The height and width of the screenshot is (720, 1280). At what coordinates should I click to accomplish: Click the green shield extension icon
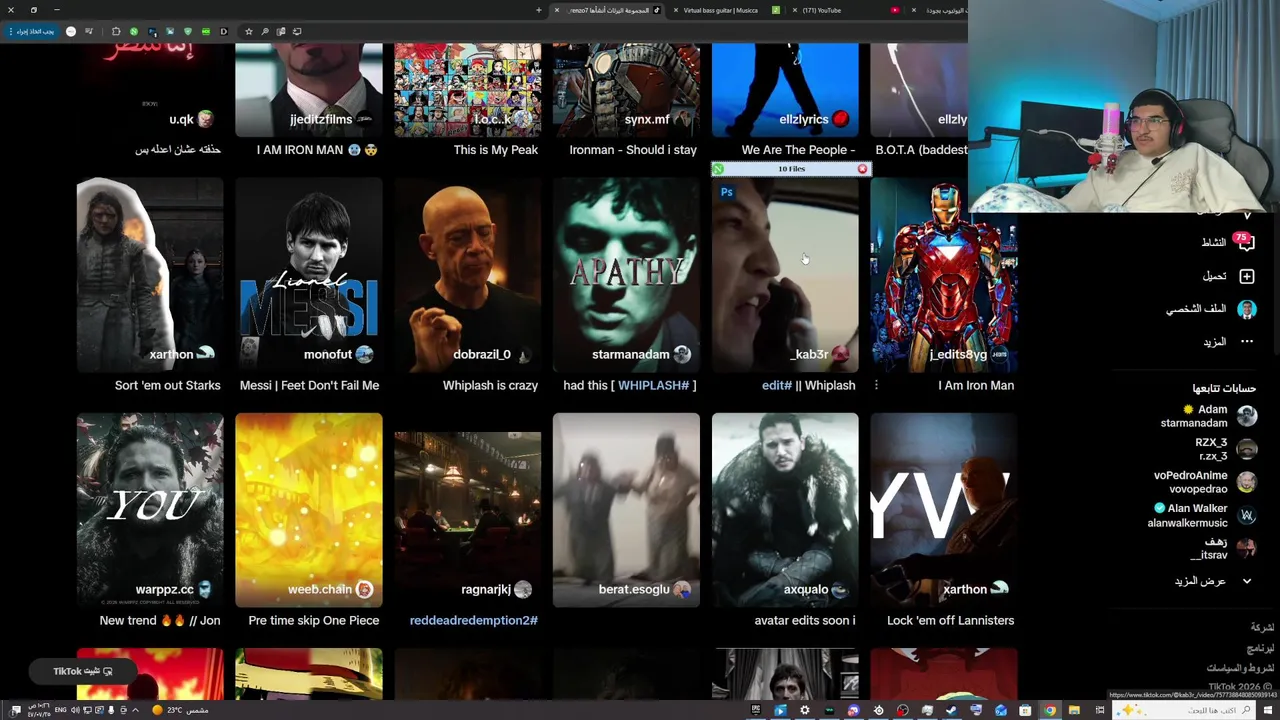[x=187, y=31]
